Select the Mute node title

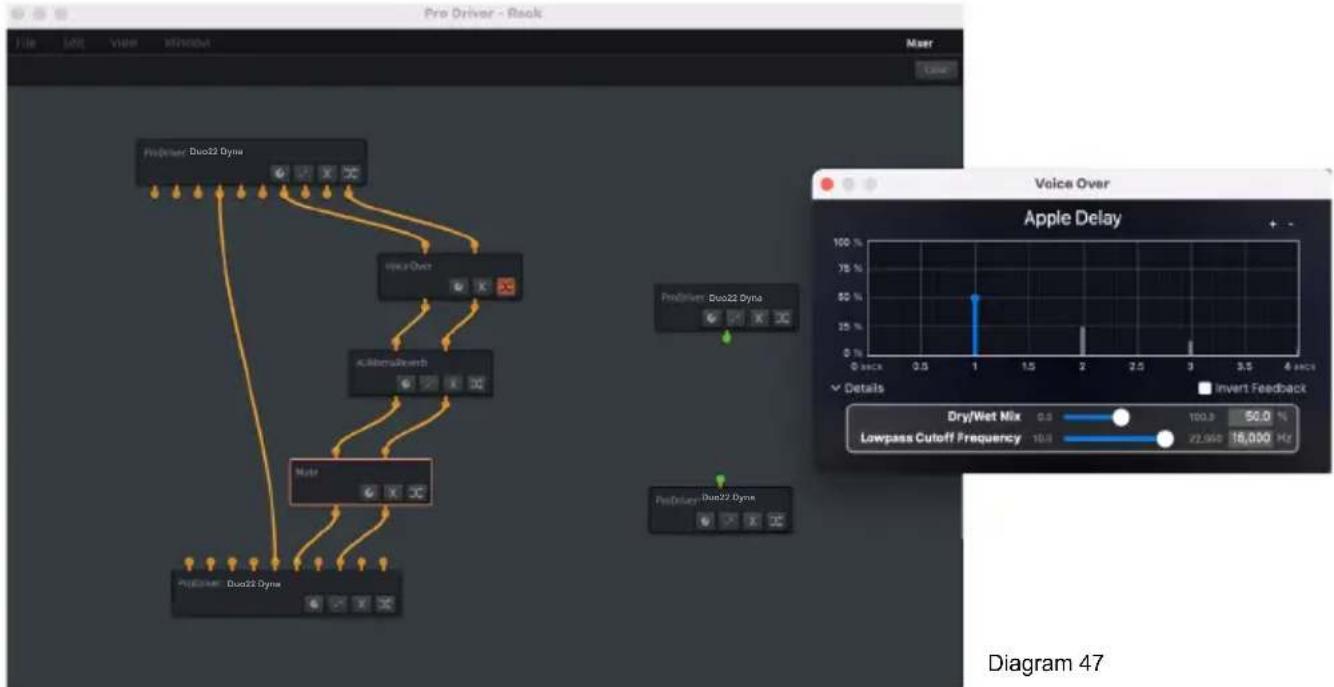point(305,473)
